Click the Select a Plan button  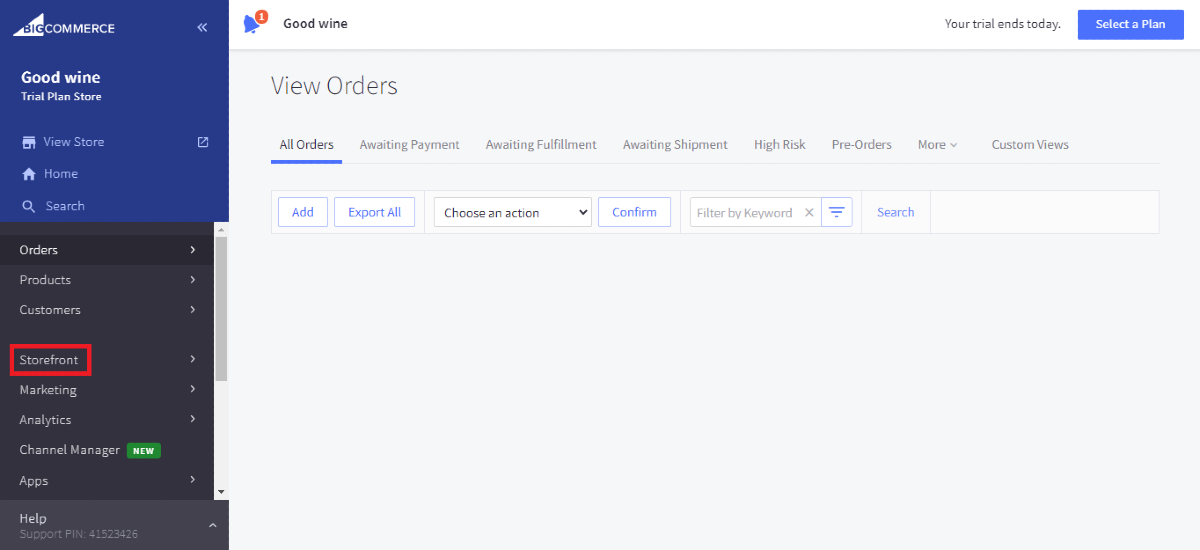1130,24
